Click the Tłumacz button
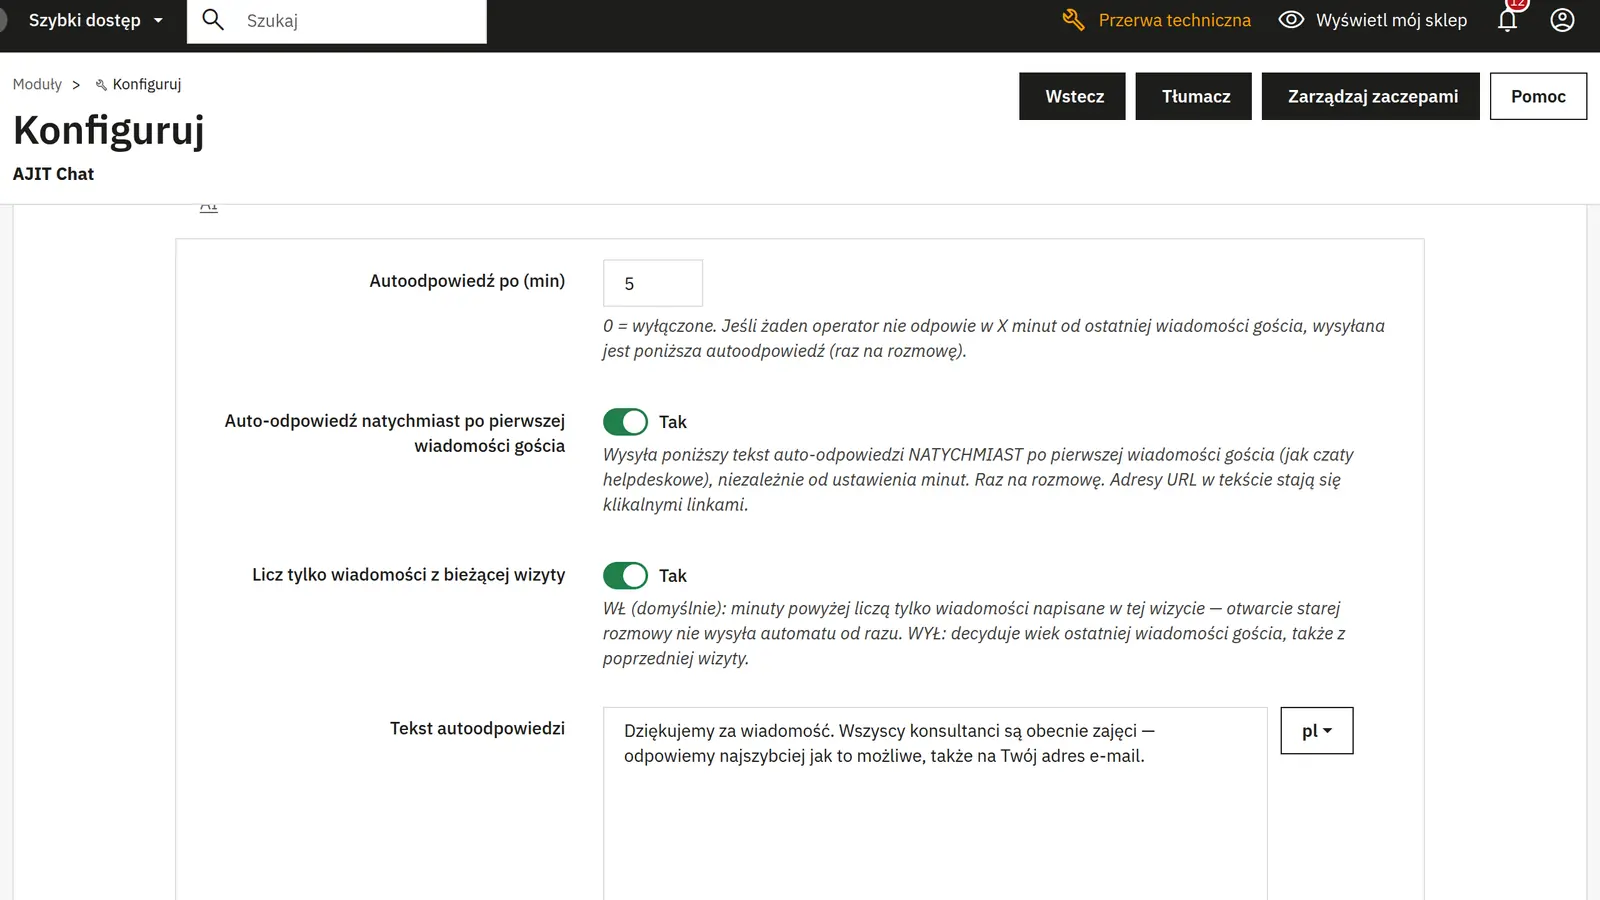1600x900 pixels. click(x=1194, y=96)
